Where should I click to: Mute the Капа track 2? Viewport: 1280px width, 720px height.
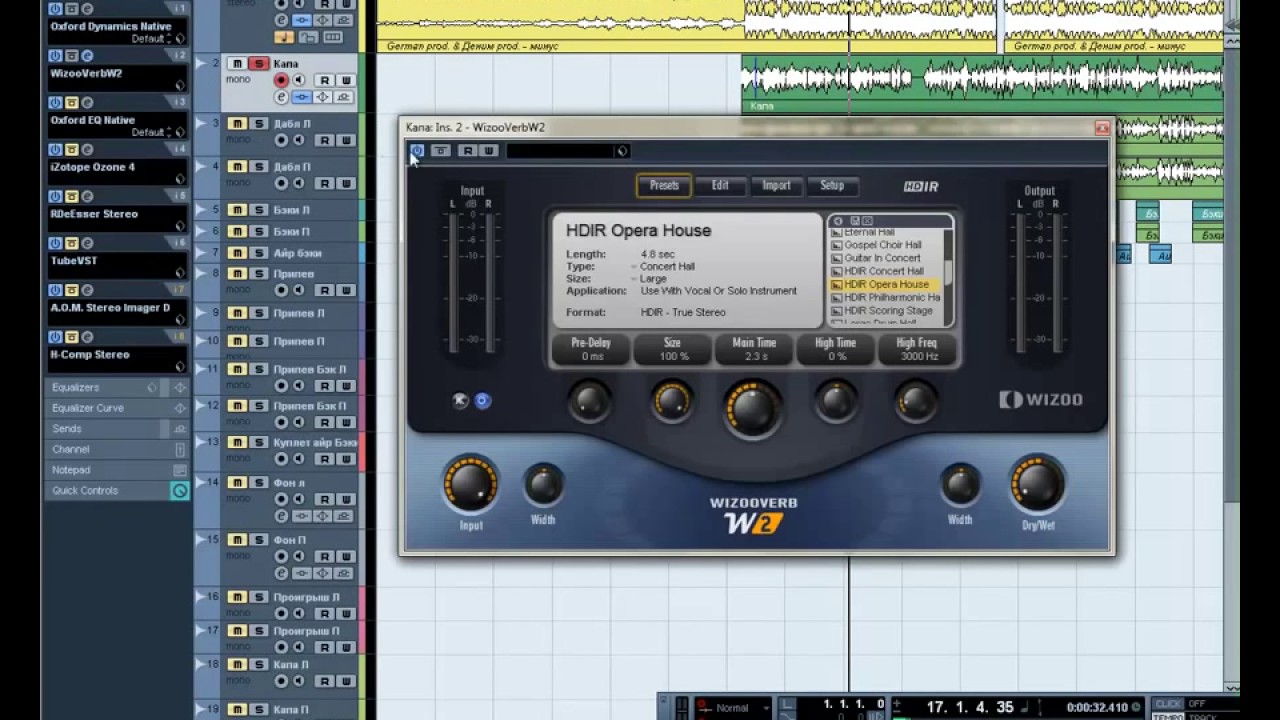[237, 64]
